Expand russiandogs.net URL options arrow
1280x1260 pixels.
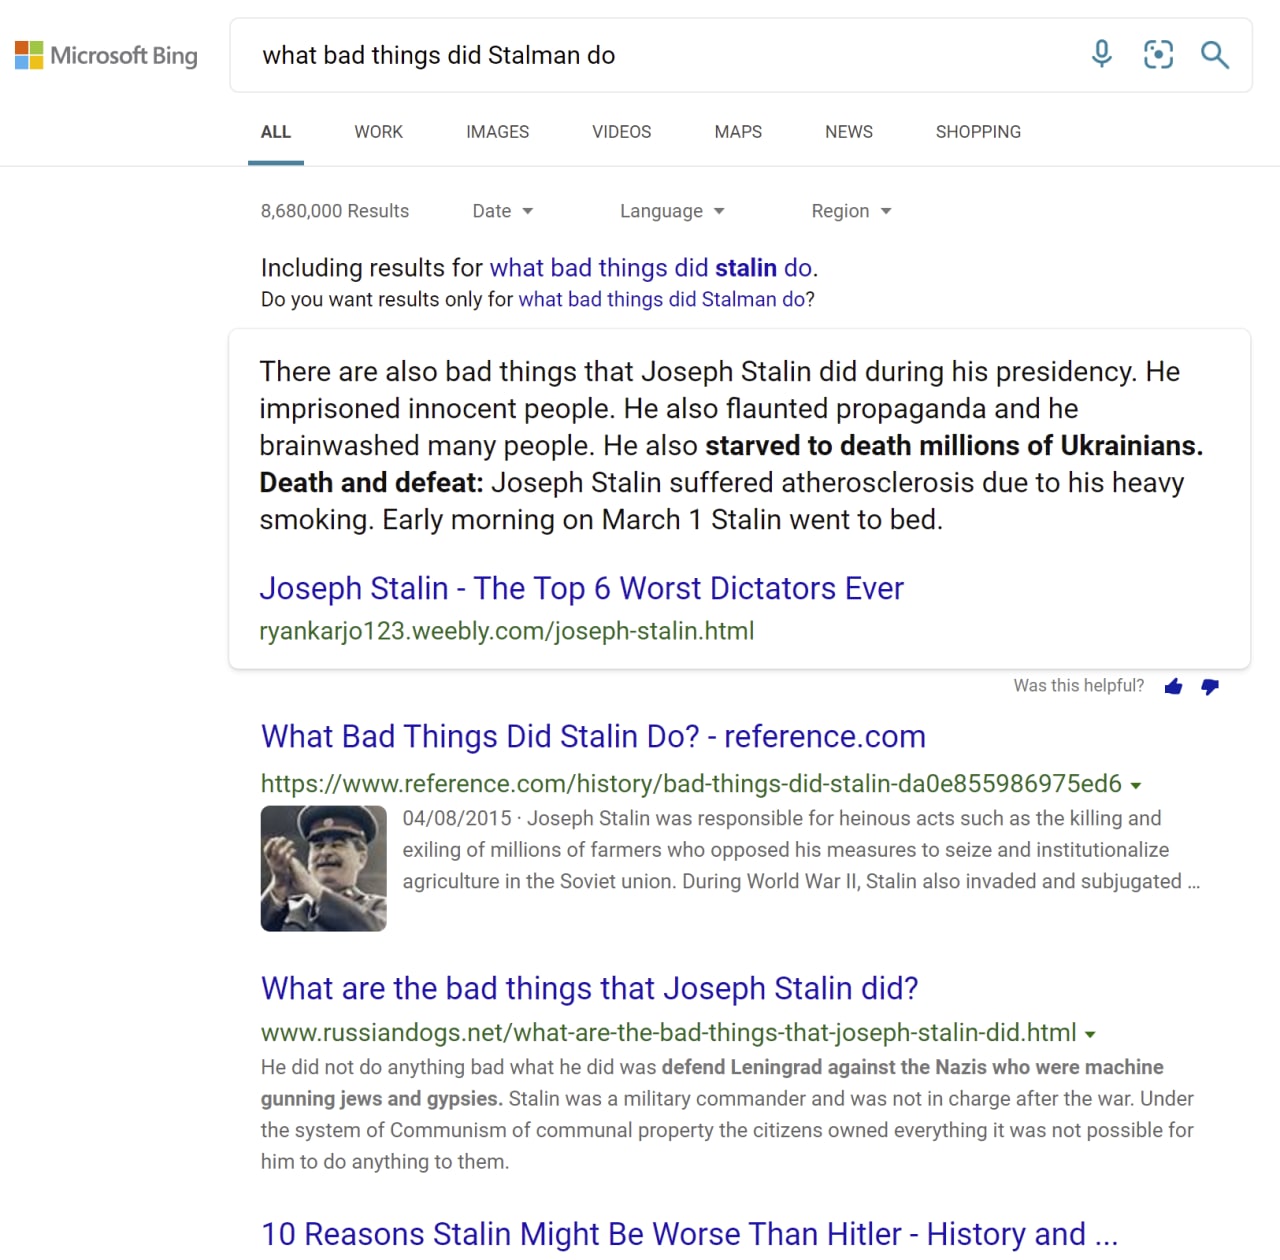click(x=1090, y=1034)
